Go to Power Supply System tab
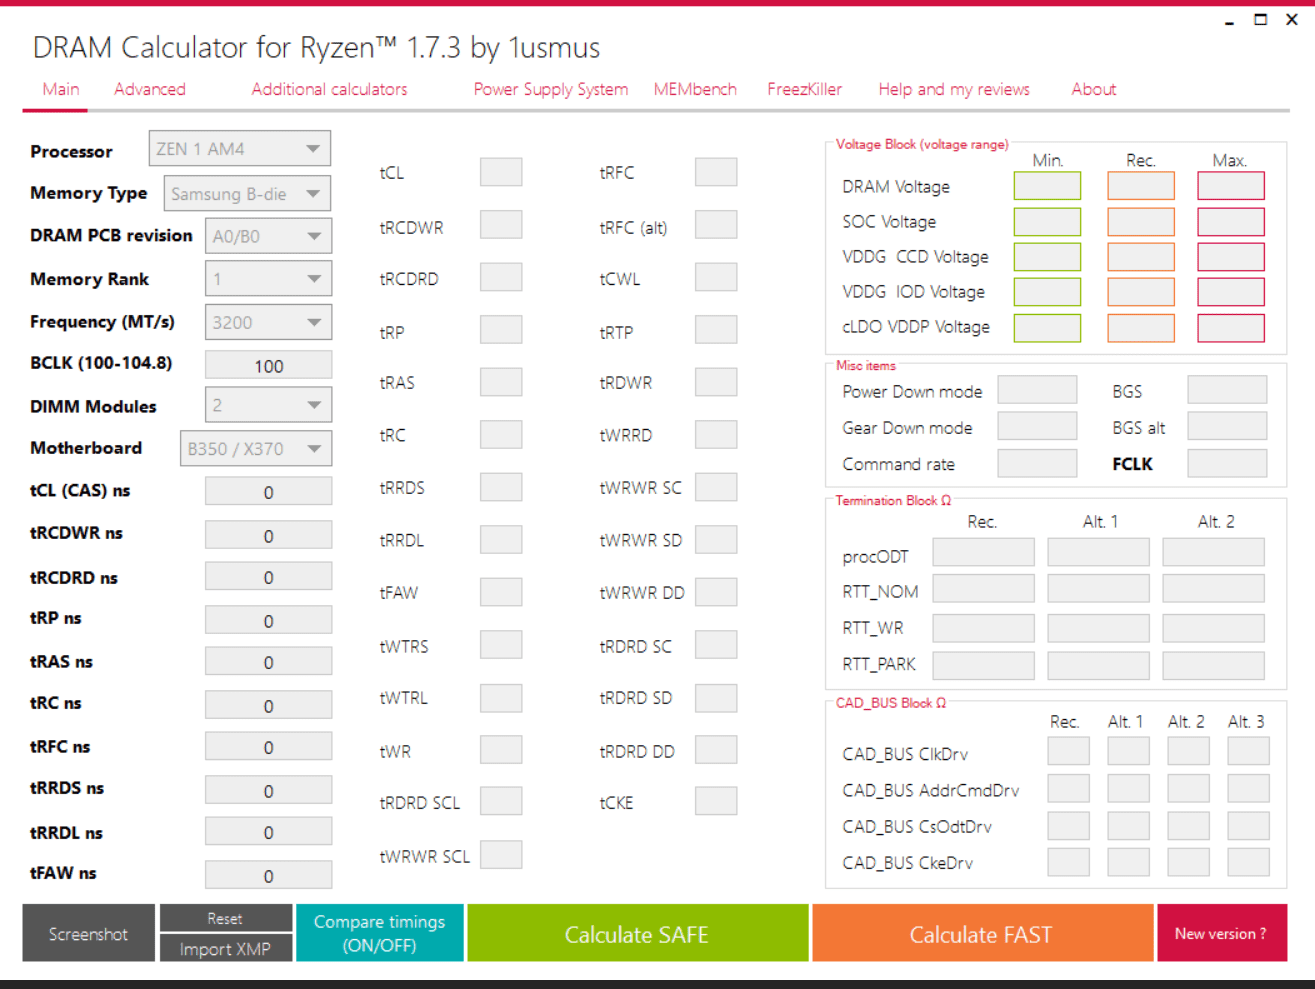 click(551, 89)
